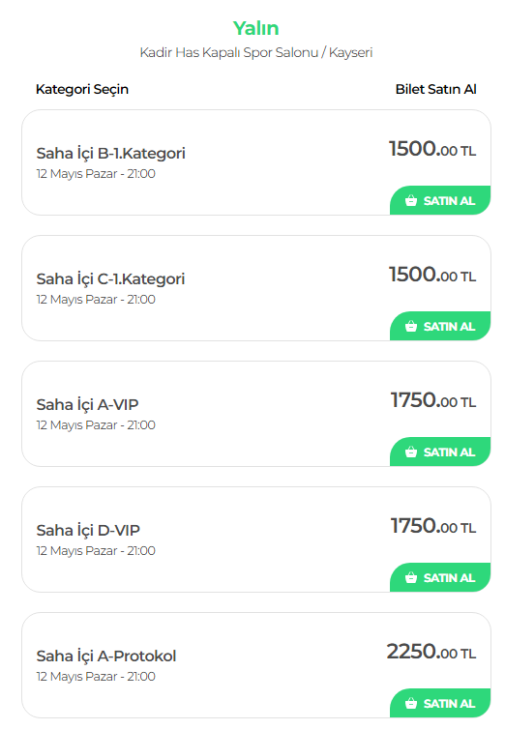Click the 1750.00 TL price of A-VIP
505x729 pixels.
click(433, 400)
